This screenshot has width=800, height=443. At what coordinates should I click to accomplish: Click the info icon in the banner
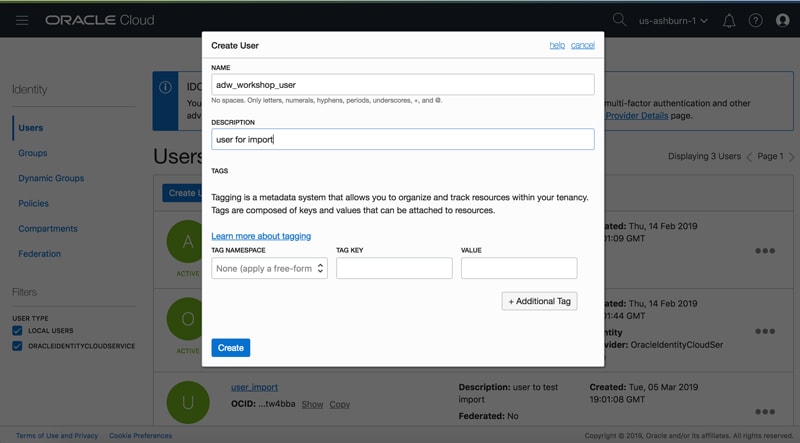click(x=165, y=87)
